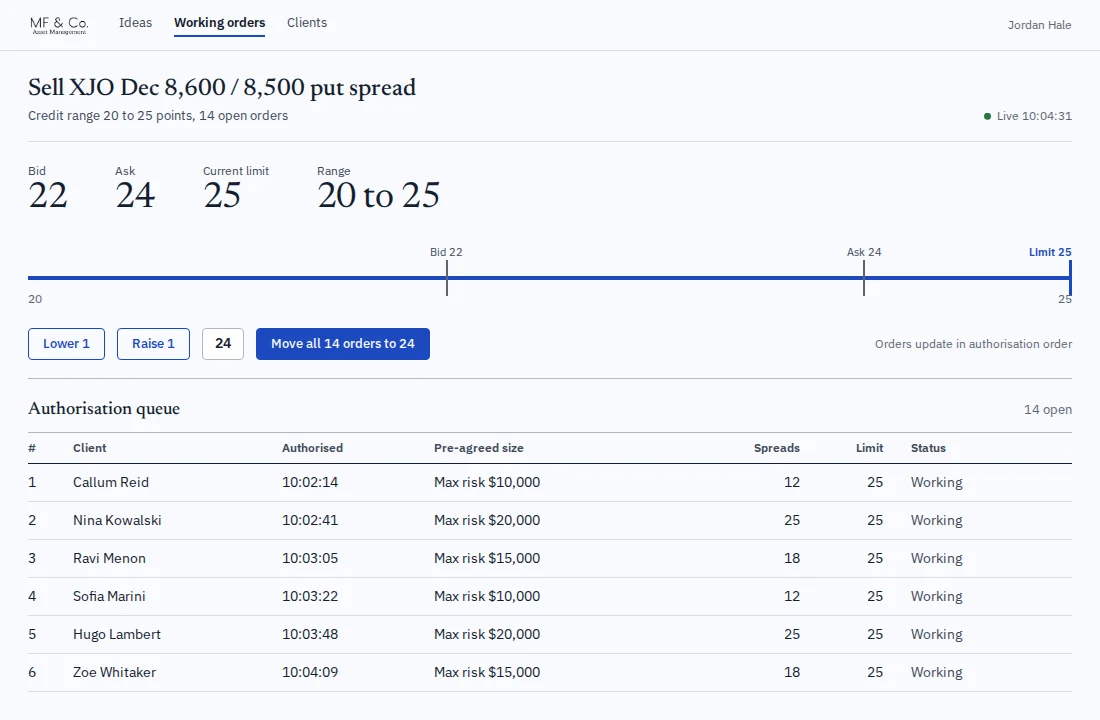Click the Range 20 to 25 value

pos(378,196)
